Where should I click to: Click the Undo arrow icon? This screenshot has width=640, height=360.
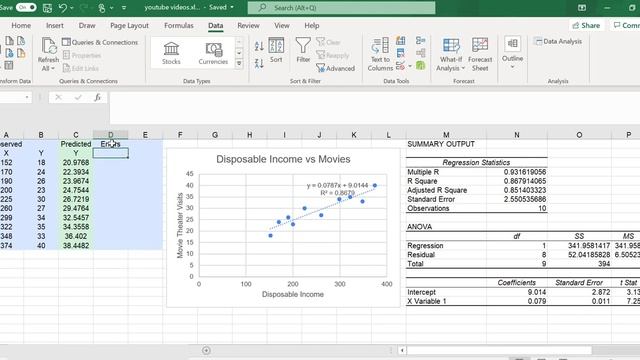pos(62,8)
